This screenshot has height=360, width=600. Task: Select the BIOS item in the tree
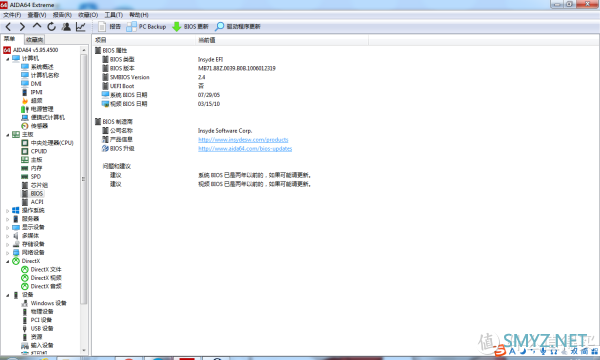coord(32,193)
